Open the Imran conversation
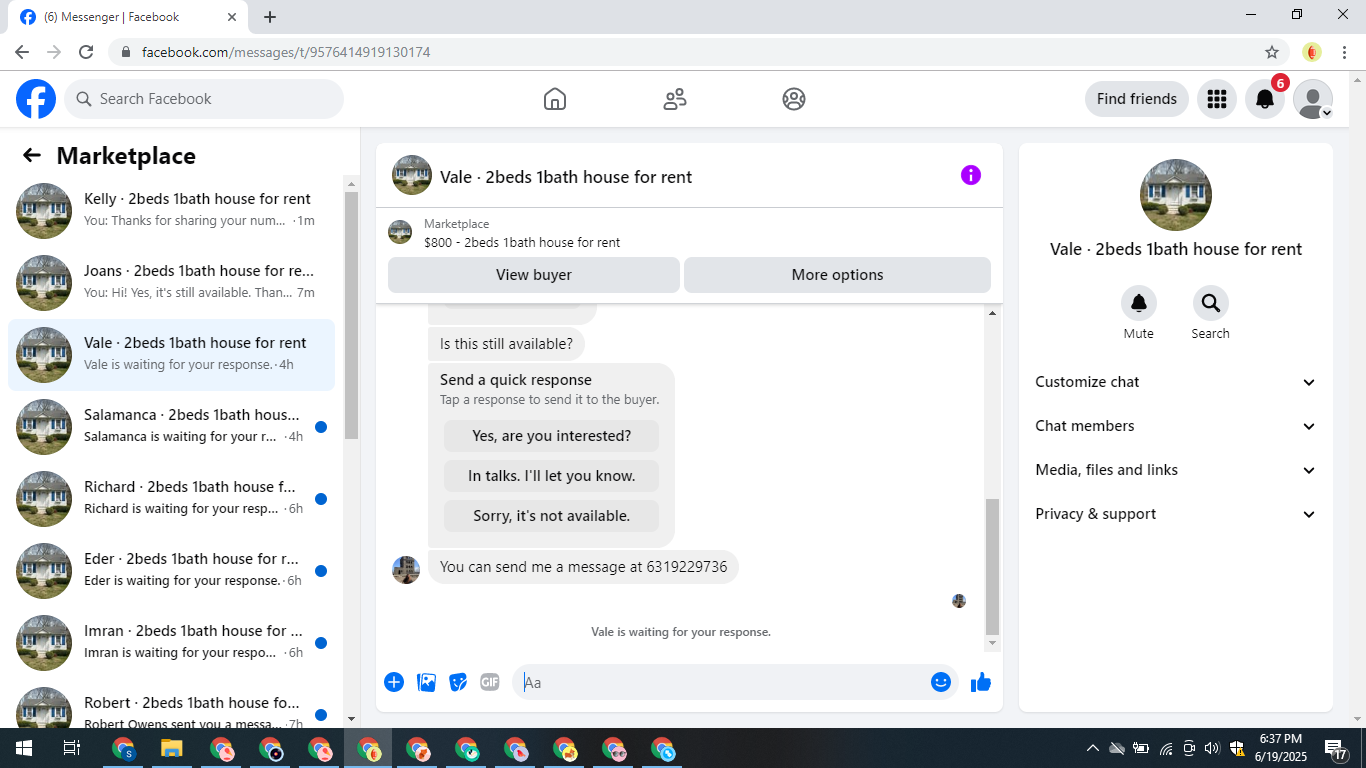The image size is (1366, 768). click(171, 643)
